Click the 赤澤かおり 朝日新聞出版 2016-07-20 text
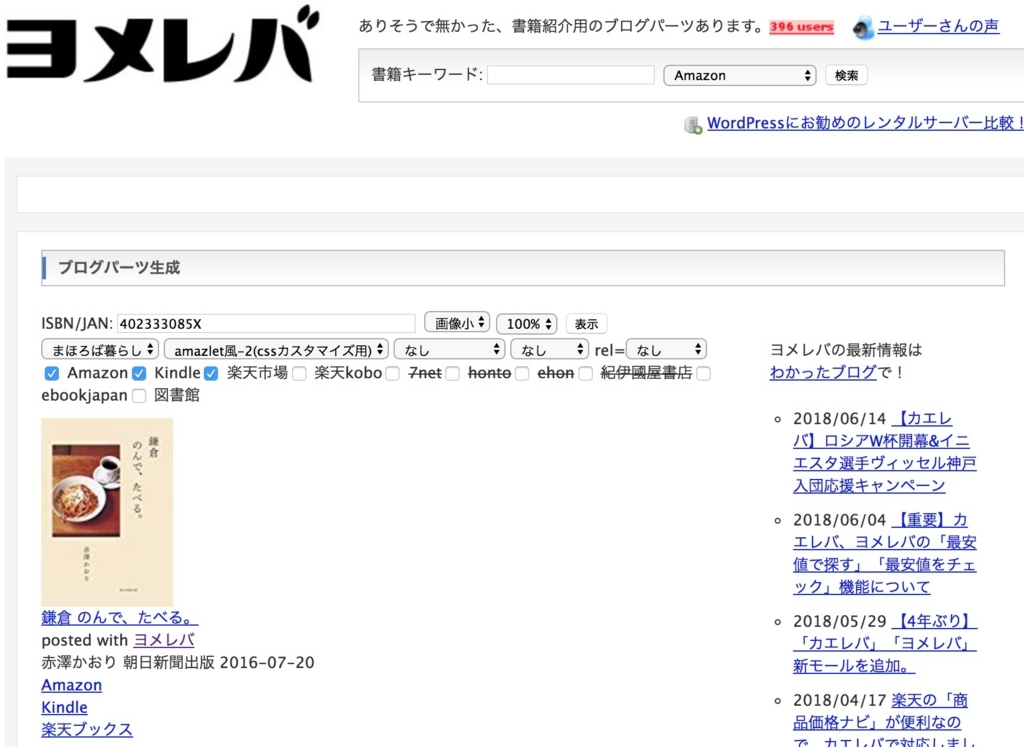The width and height of the screenshot is (1024, 747). pyautogui.click(x=178, y=662)
